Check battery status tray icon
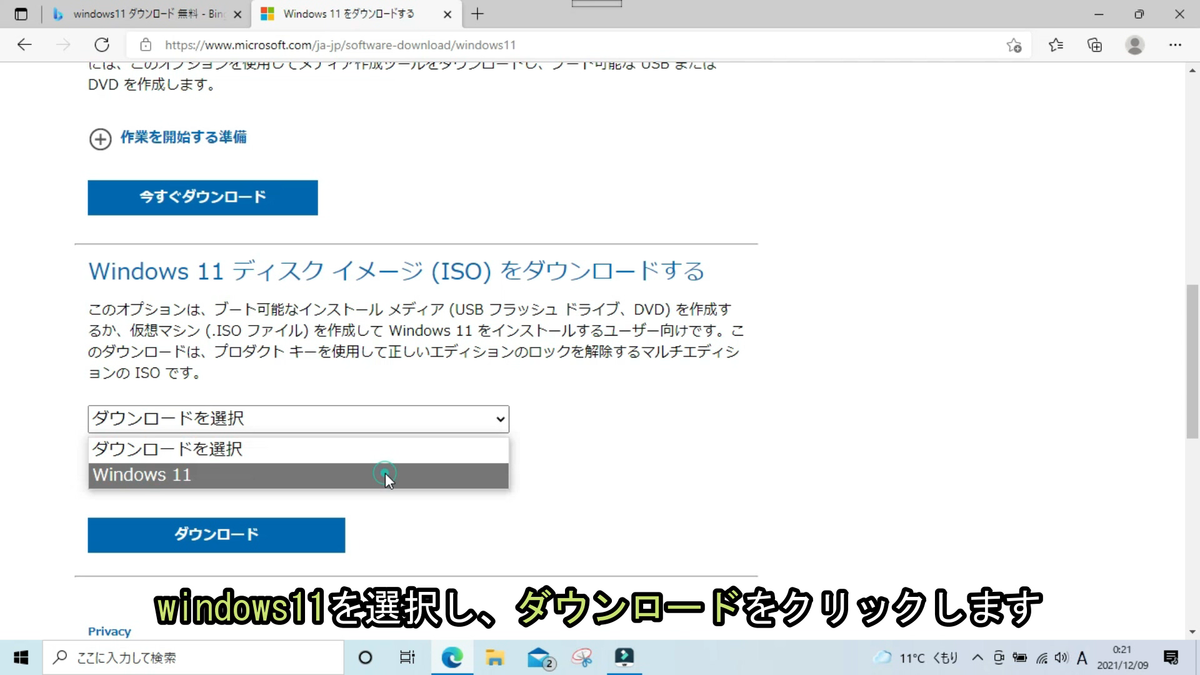The height and width of the screenshot is (675, 1200). [x=1020, y=657]
